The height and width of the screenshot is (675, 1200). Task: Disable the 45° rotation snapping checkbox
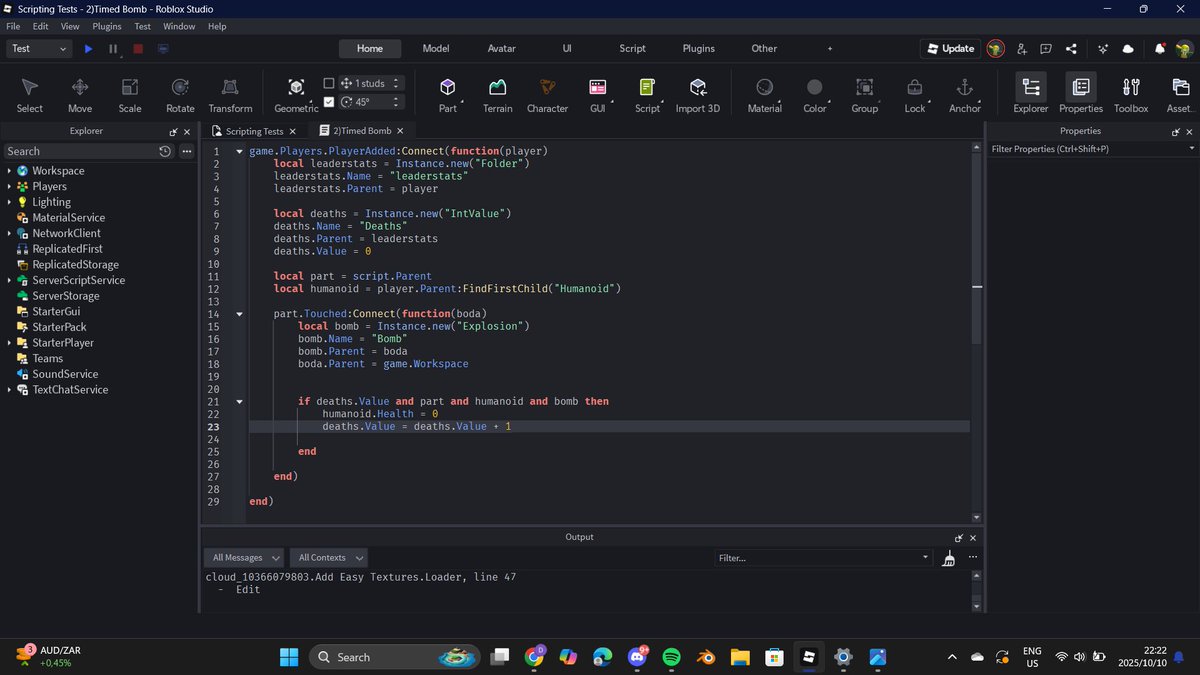tap(329, 102)
